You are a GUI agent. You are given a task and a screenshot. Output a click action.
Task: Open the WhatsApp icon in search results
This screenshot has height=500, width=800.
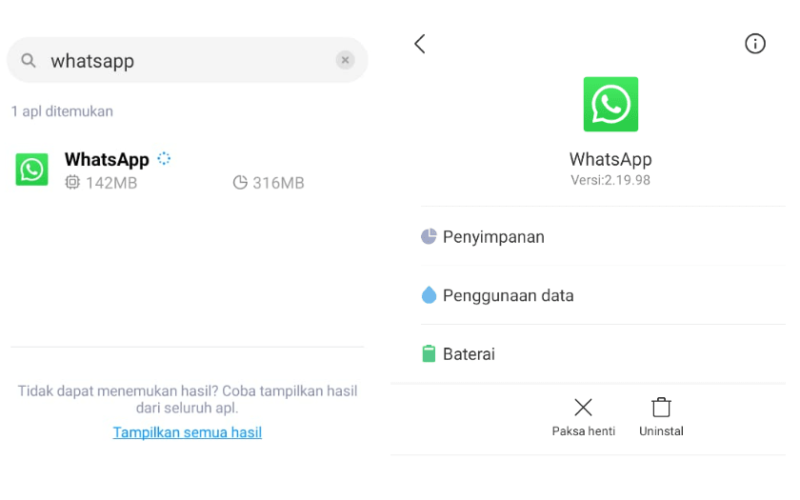click(32, 169)
